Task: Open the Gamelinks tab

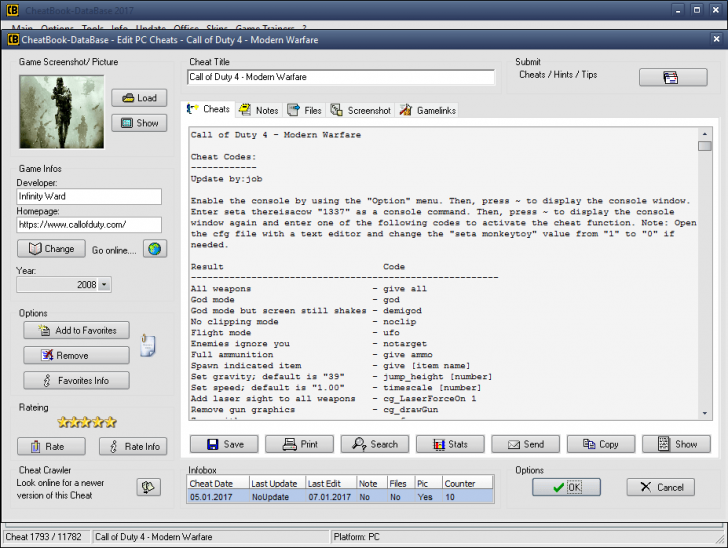Action: tap(428, 111)
